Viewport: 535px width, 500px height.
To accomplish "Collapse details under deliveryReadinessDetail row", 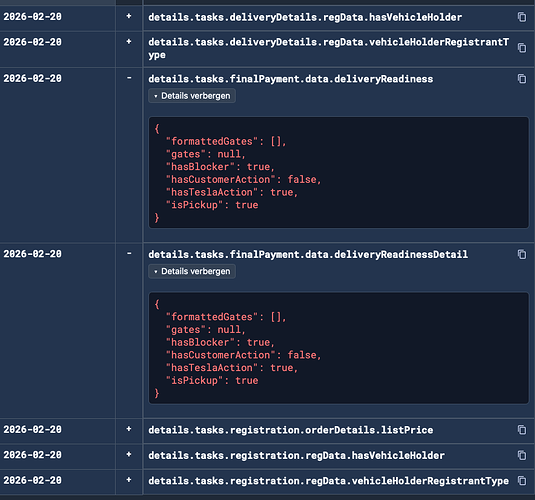I will [192, 271].
